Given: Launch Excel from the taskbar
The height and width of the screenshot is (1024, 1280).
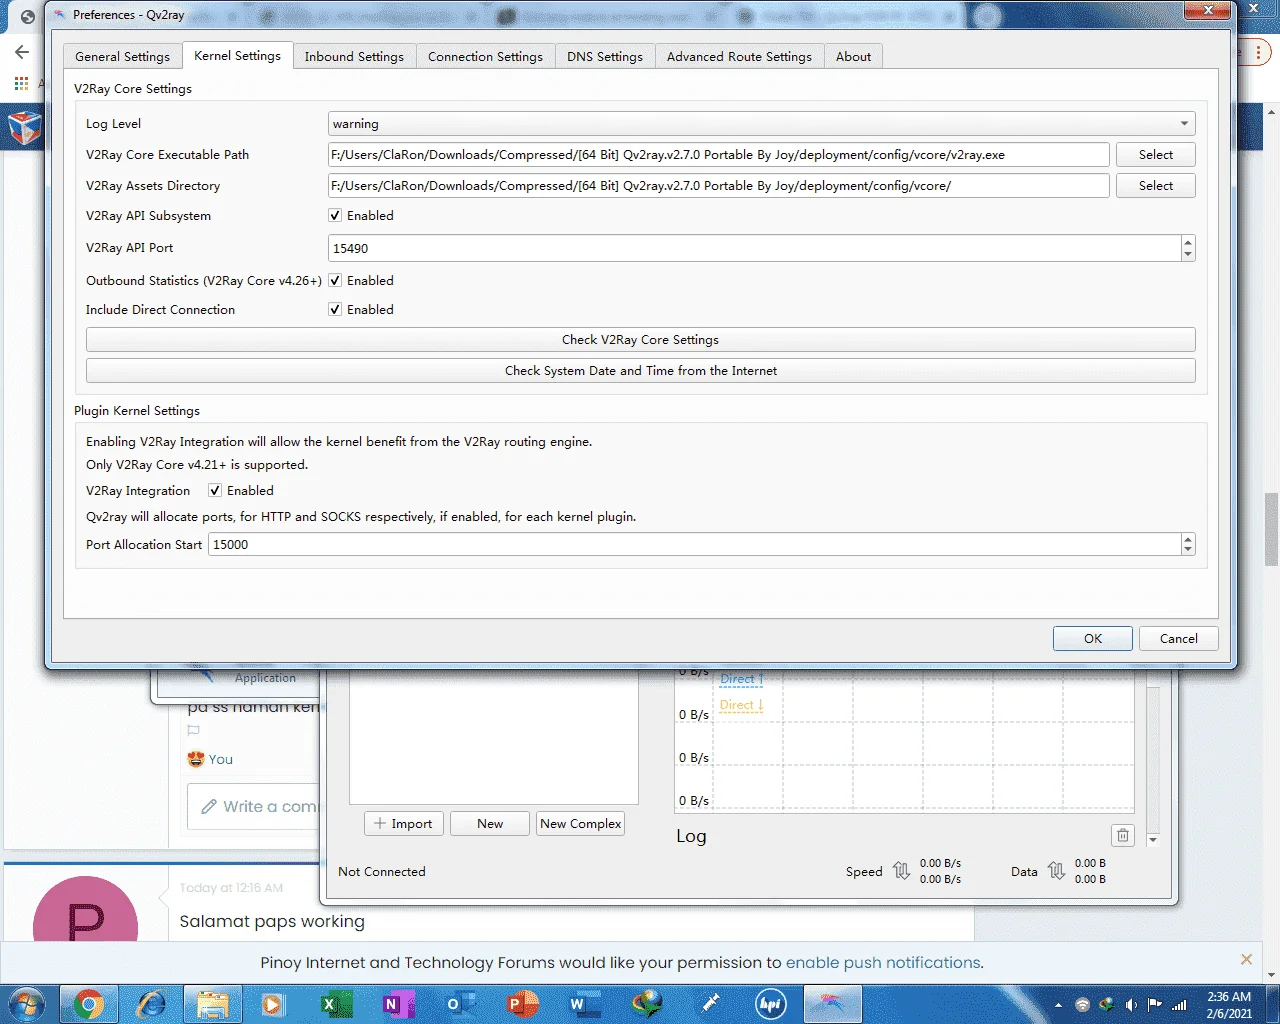Looking at the screenshot, I should [335, 1004].
